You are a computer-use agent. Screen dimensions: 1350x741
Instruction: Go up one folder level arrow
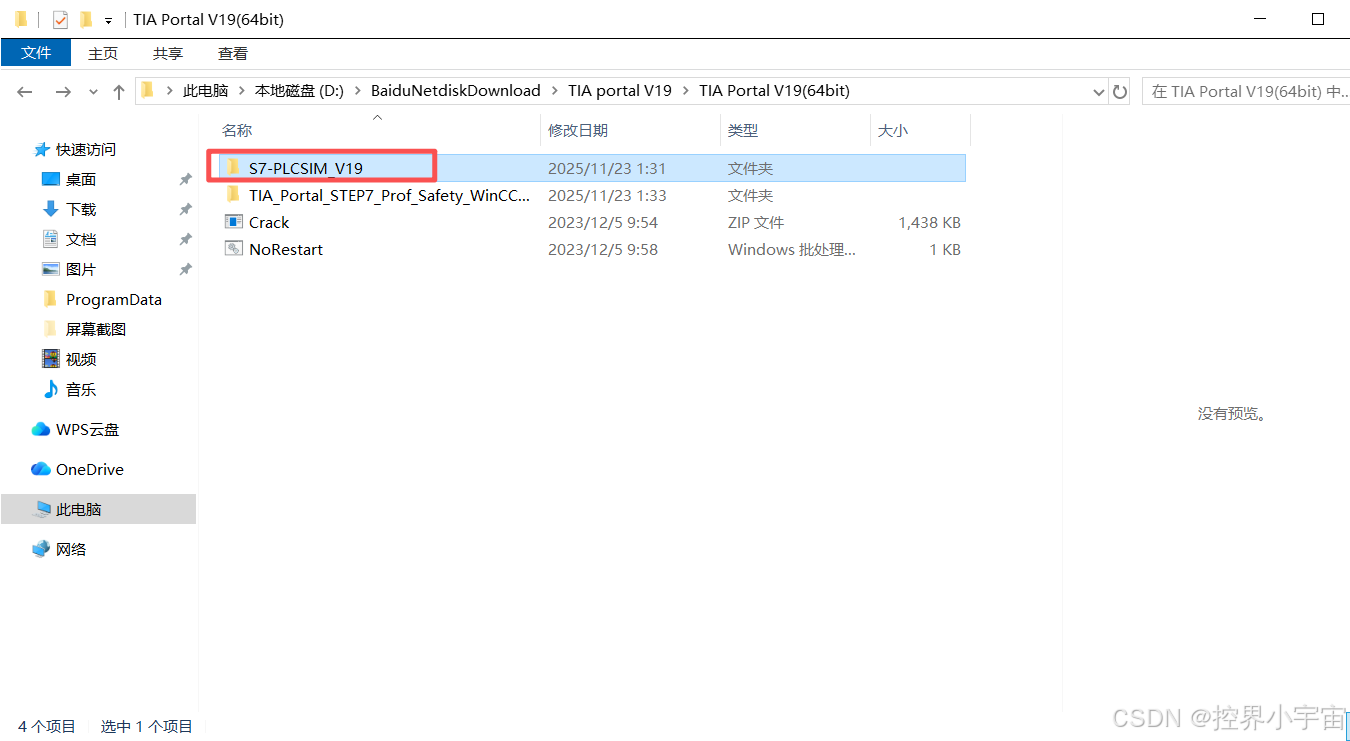[119, 91]
